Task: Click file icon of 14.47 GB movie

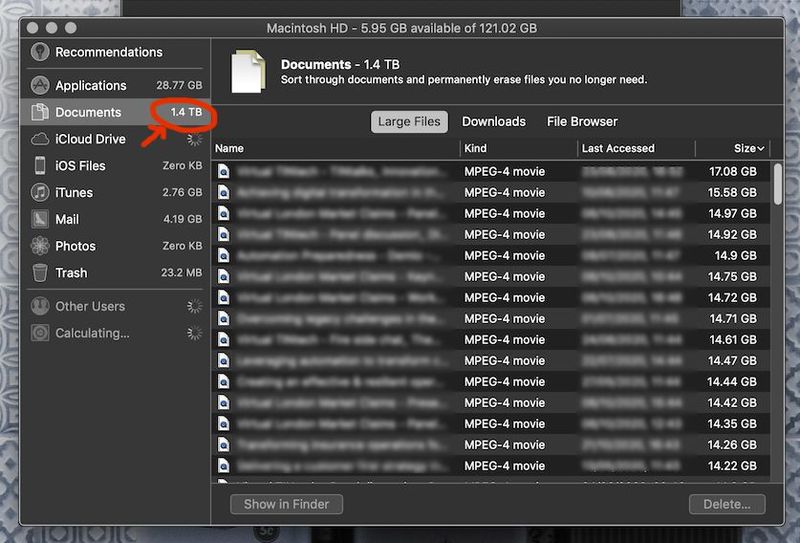Action: pos(223,361)
